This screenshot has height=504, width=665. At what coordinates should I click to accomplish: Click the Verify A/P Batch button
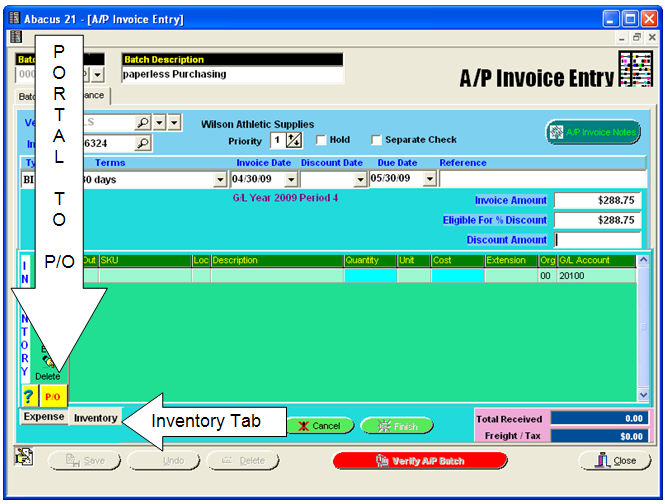coord(420,461)
